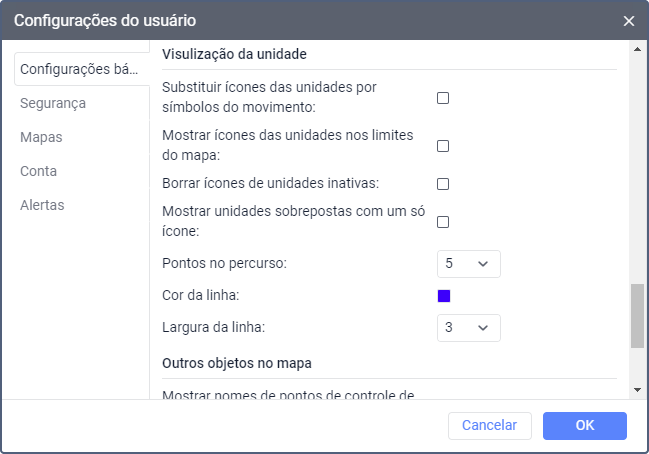Screen dimensions: 649x454
Task: Close the Configurações do usuário dialog
Action: click(x=629, y=21)
